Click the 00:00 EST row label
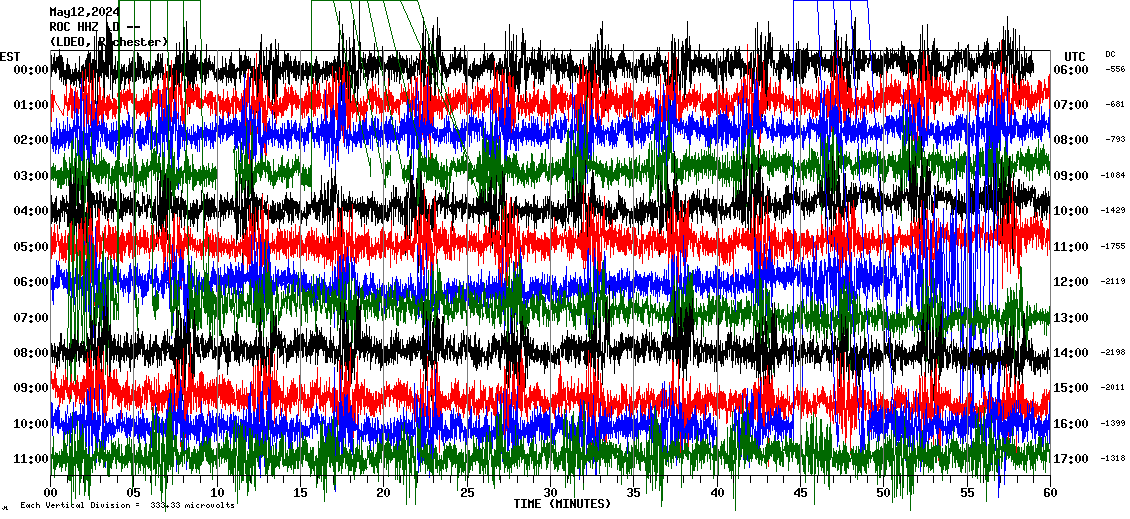Image resolution: width=1130 pixels, height=519 pixels. click(x=30, y=70)
